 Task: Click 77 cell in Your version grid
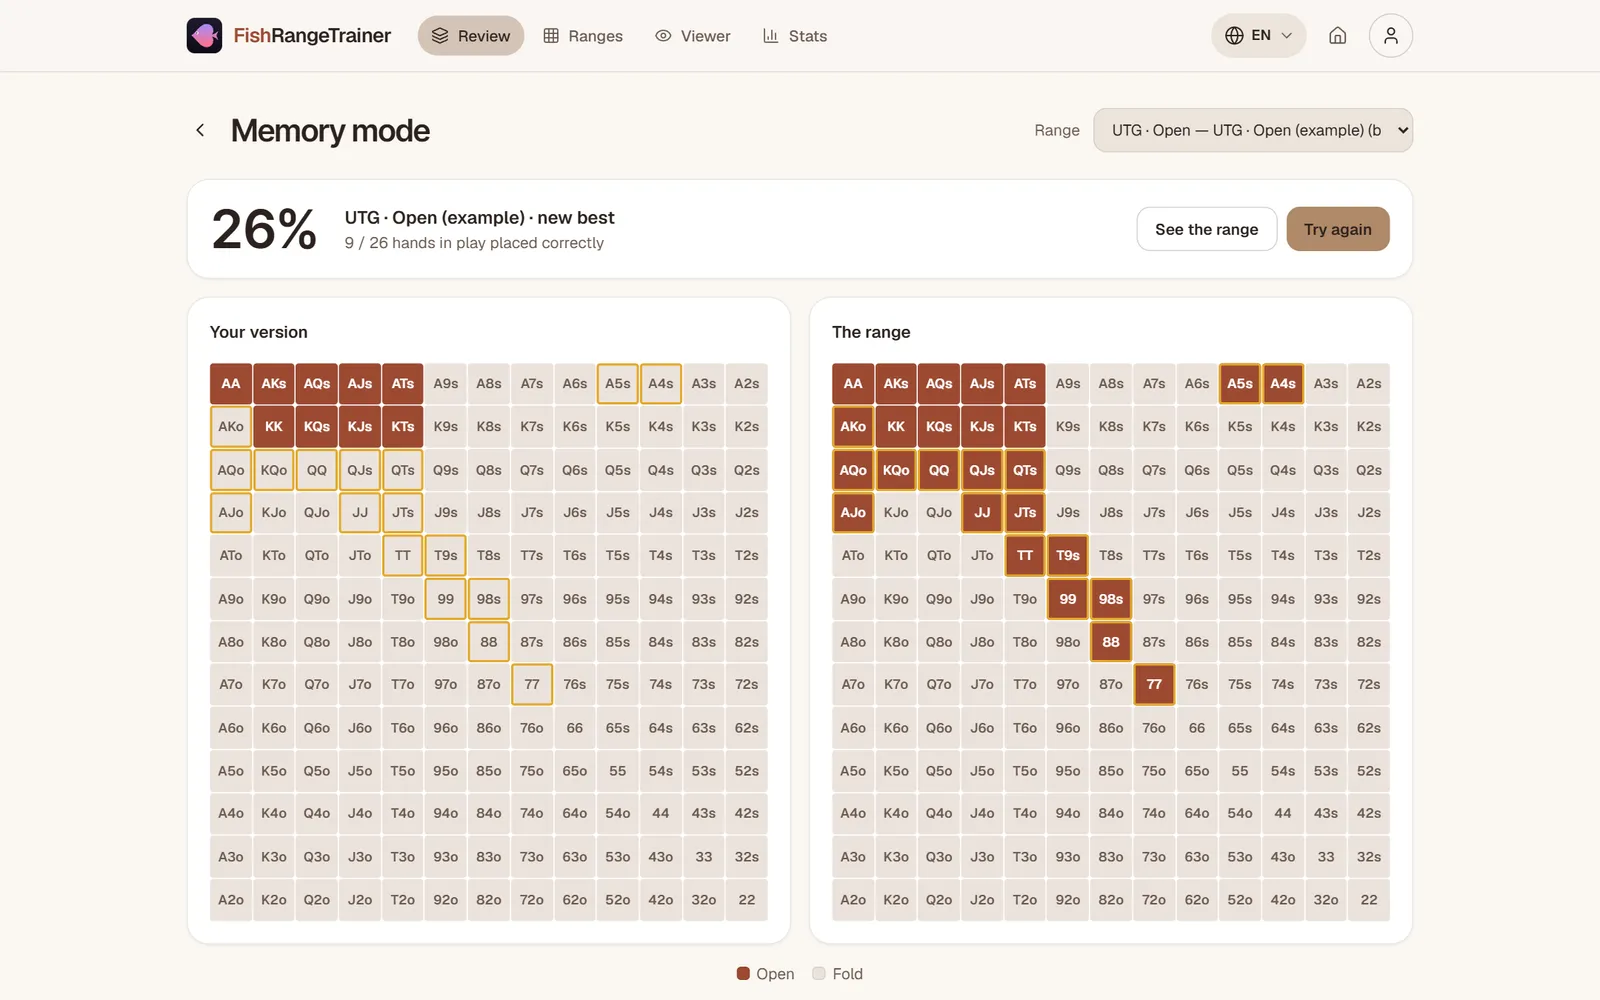[532, 685]
